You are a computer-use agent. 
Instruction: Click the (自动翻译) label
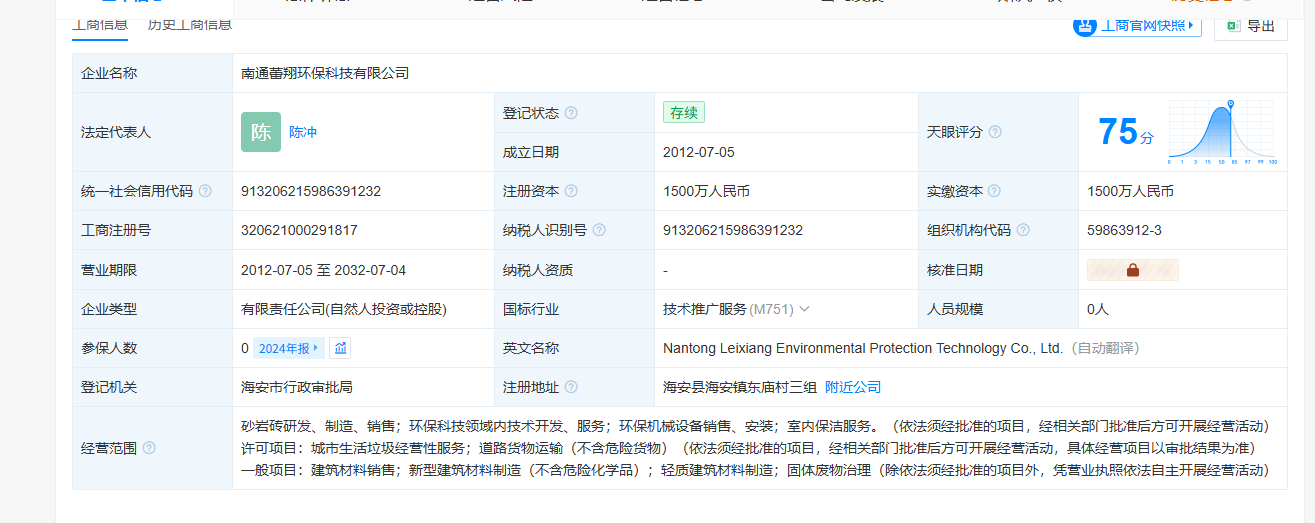click(x=1105, y=348)
